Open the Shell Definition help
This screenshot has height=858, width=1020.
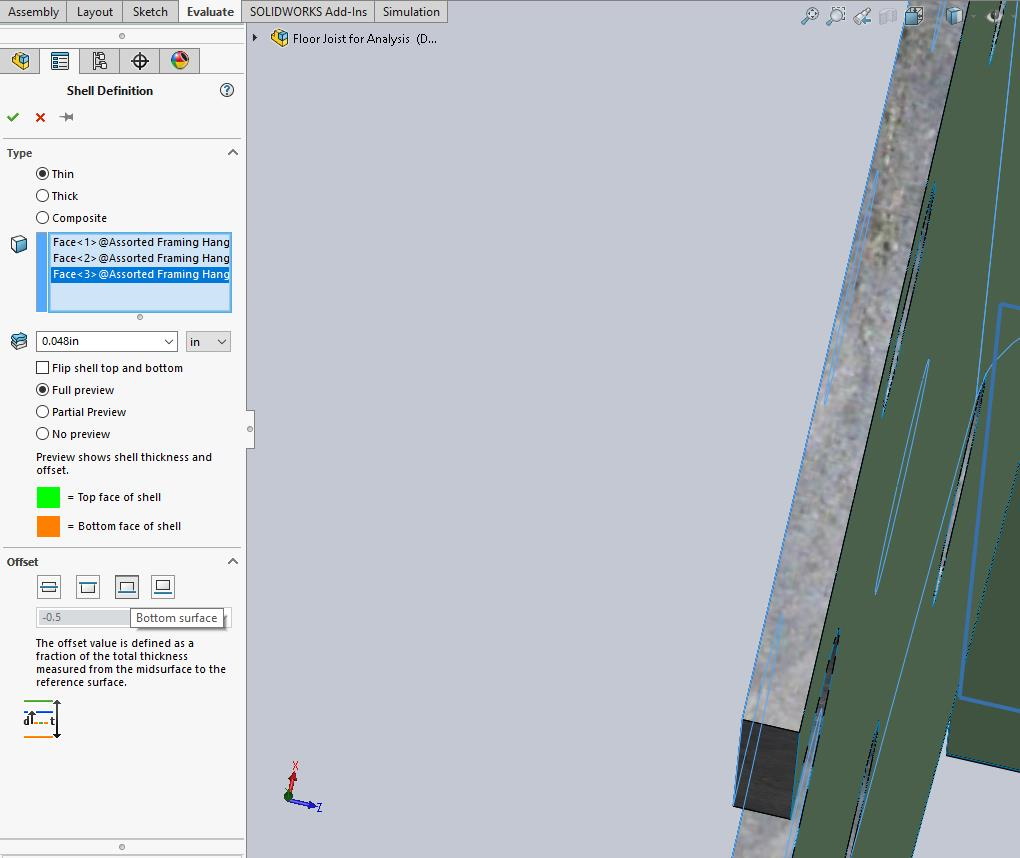pyautogui.click(x=227, y=90)
